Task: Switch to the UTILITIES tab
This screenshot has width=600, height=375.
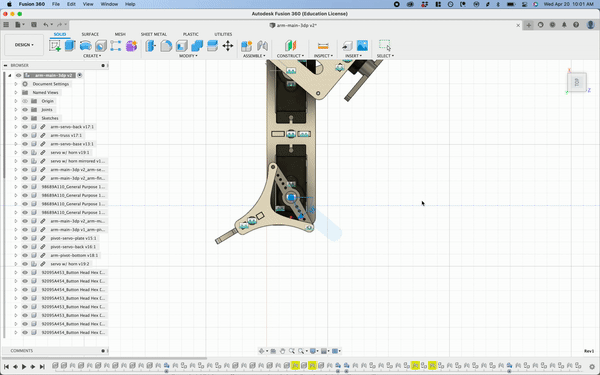Action: click(223, 34)
